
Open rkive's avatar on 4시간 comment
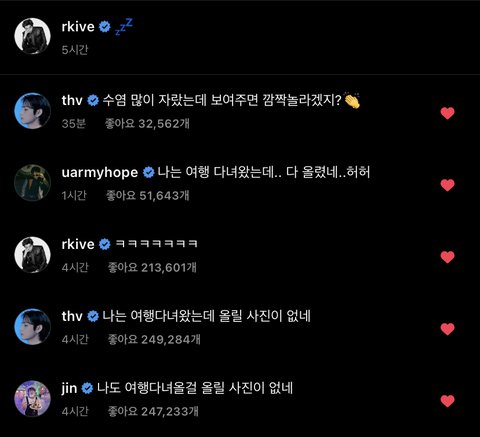(x=32, y=255)
